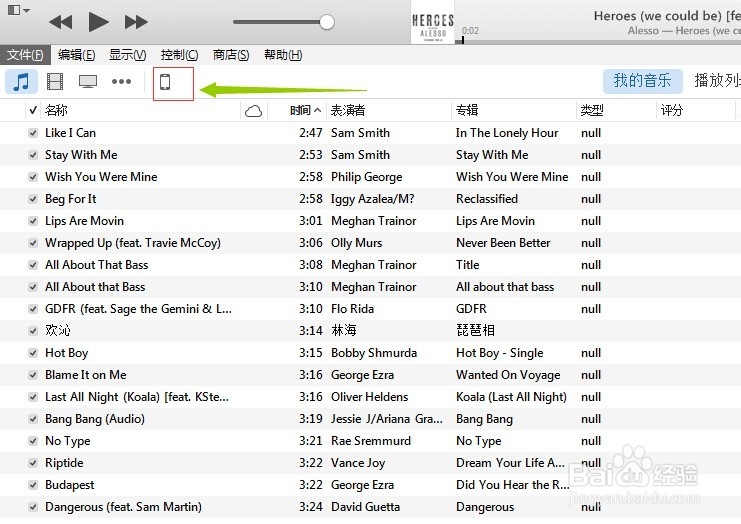This screenshot has height=524, width=741.
Task: Click the now playing Heroes title
Action: point(667,16)
